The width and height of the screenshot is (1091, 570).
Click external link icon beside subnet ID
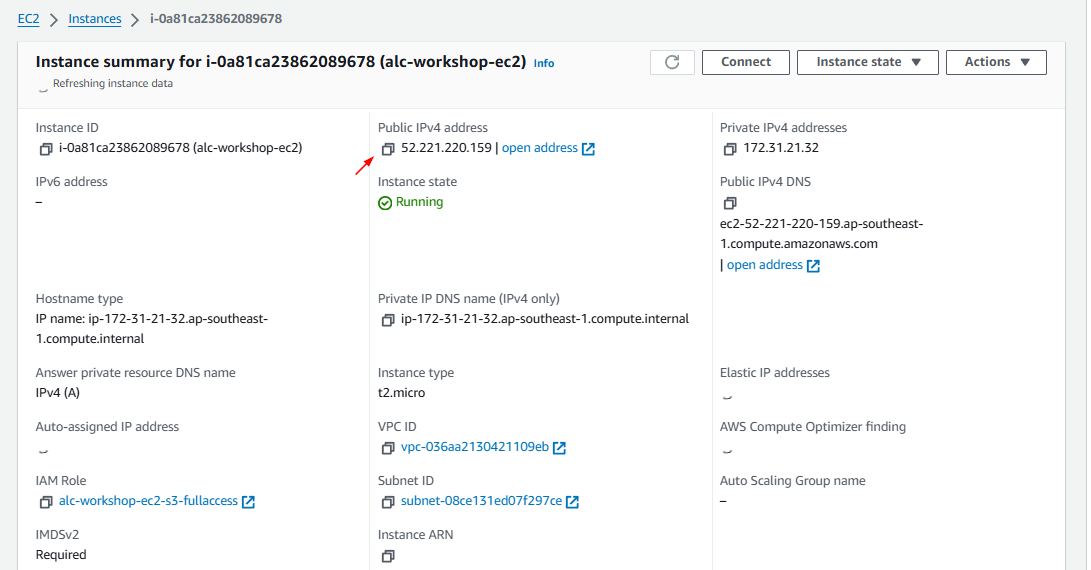coord(573,502)
